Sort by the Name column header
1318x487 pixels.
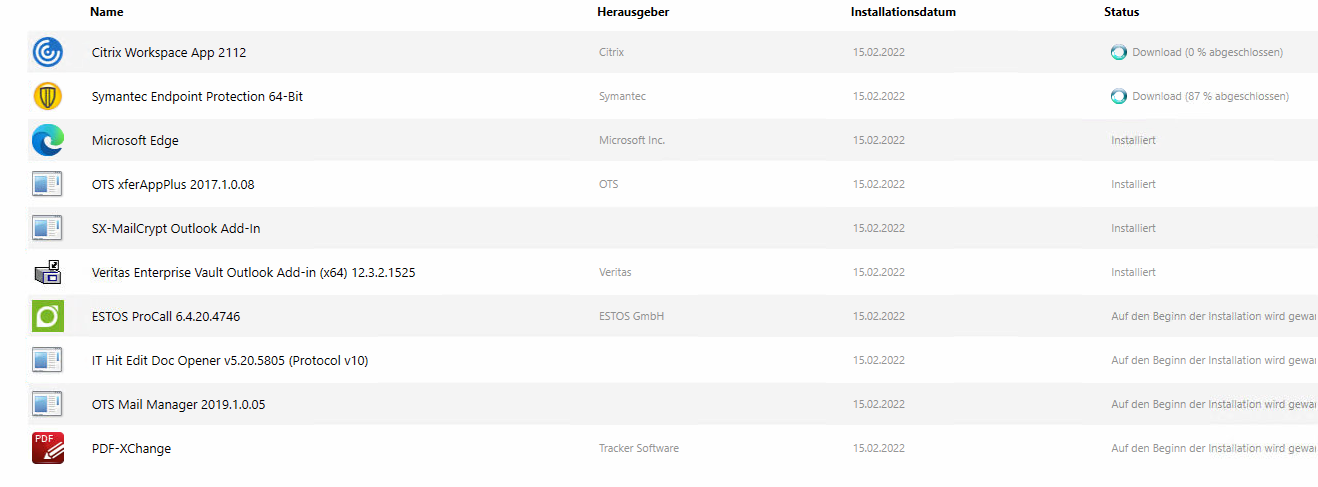[x=107, y=12]
